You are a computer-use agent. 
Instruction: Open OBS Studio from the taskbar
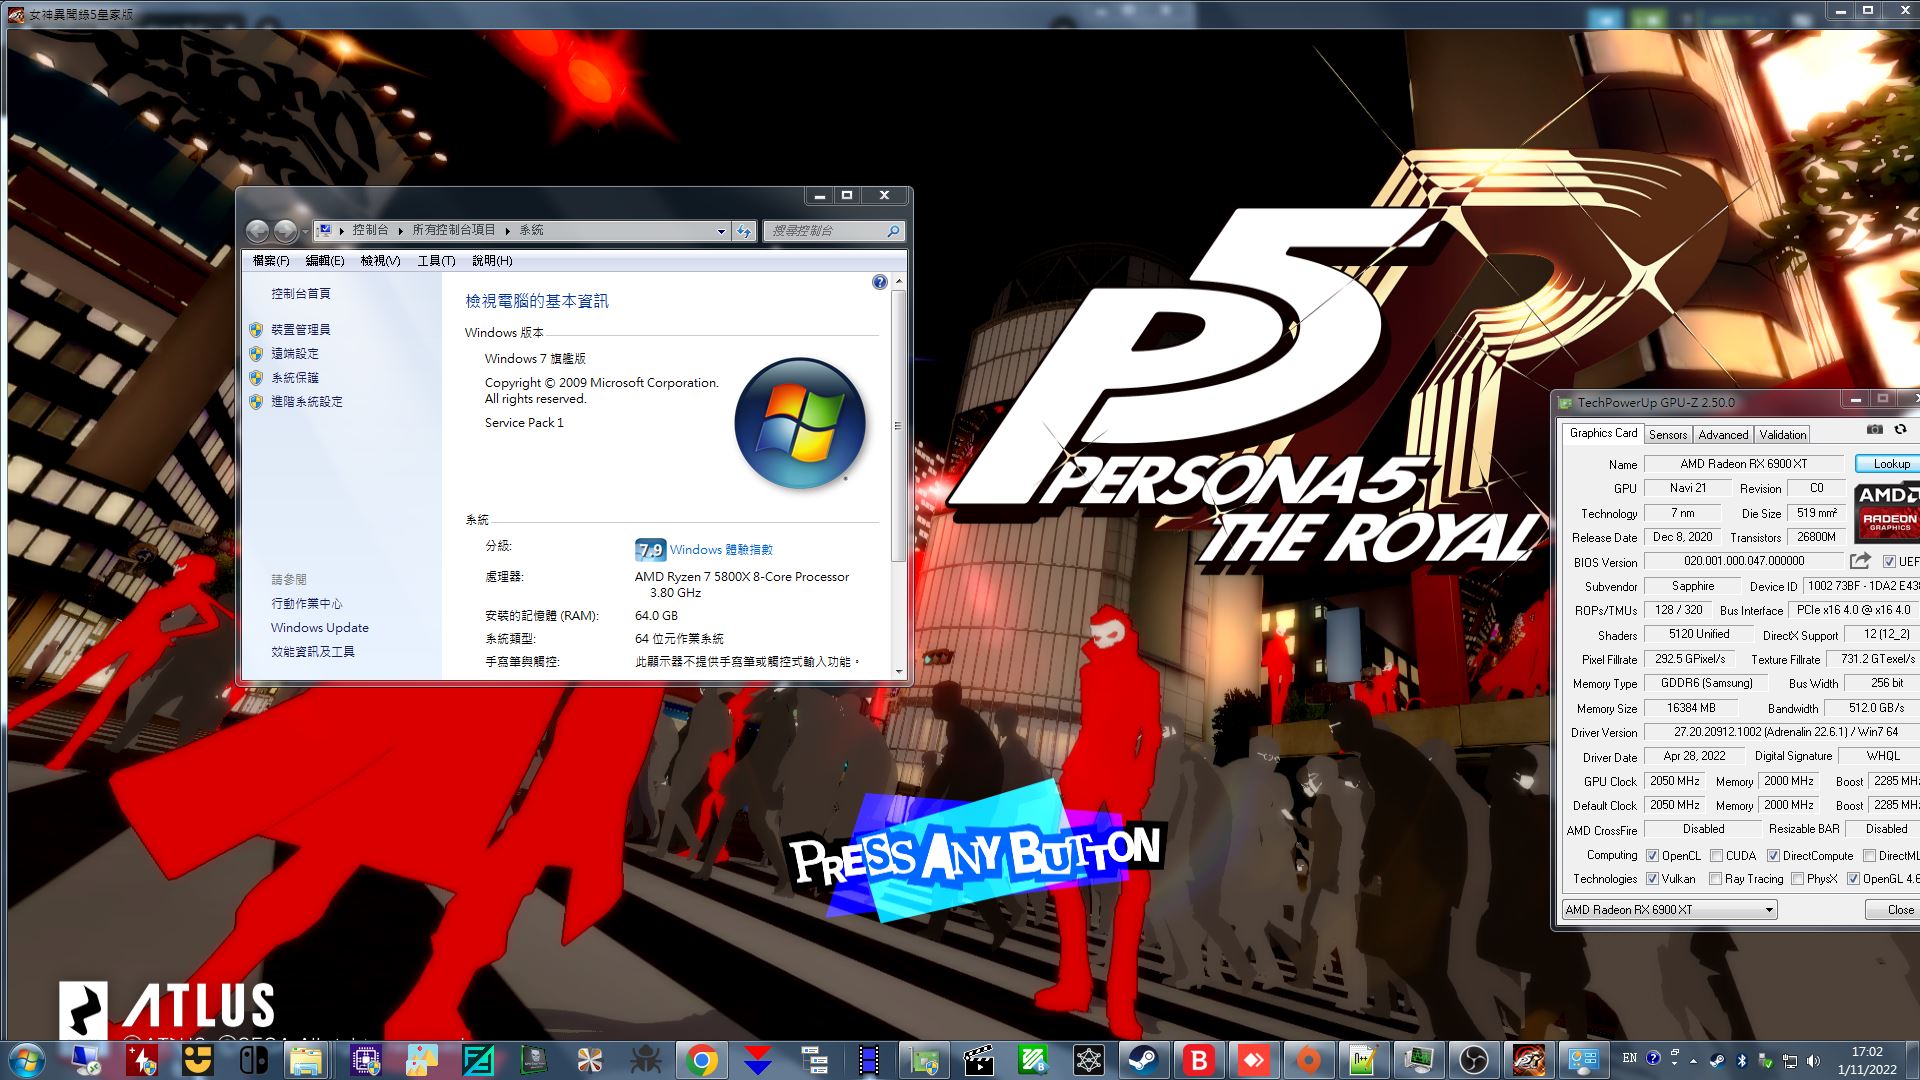1473,1060
